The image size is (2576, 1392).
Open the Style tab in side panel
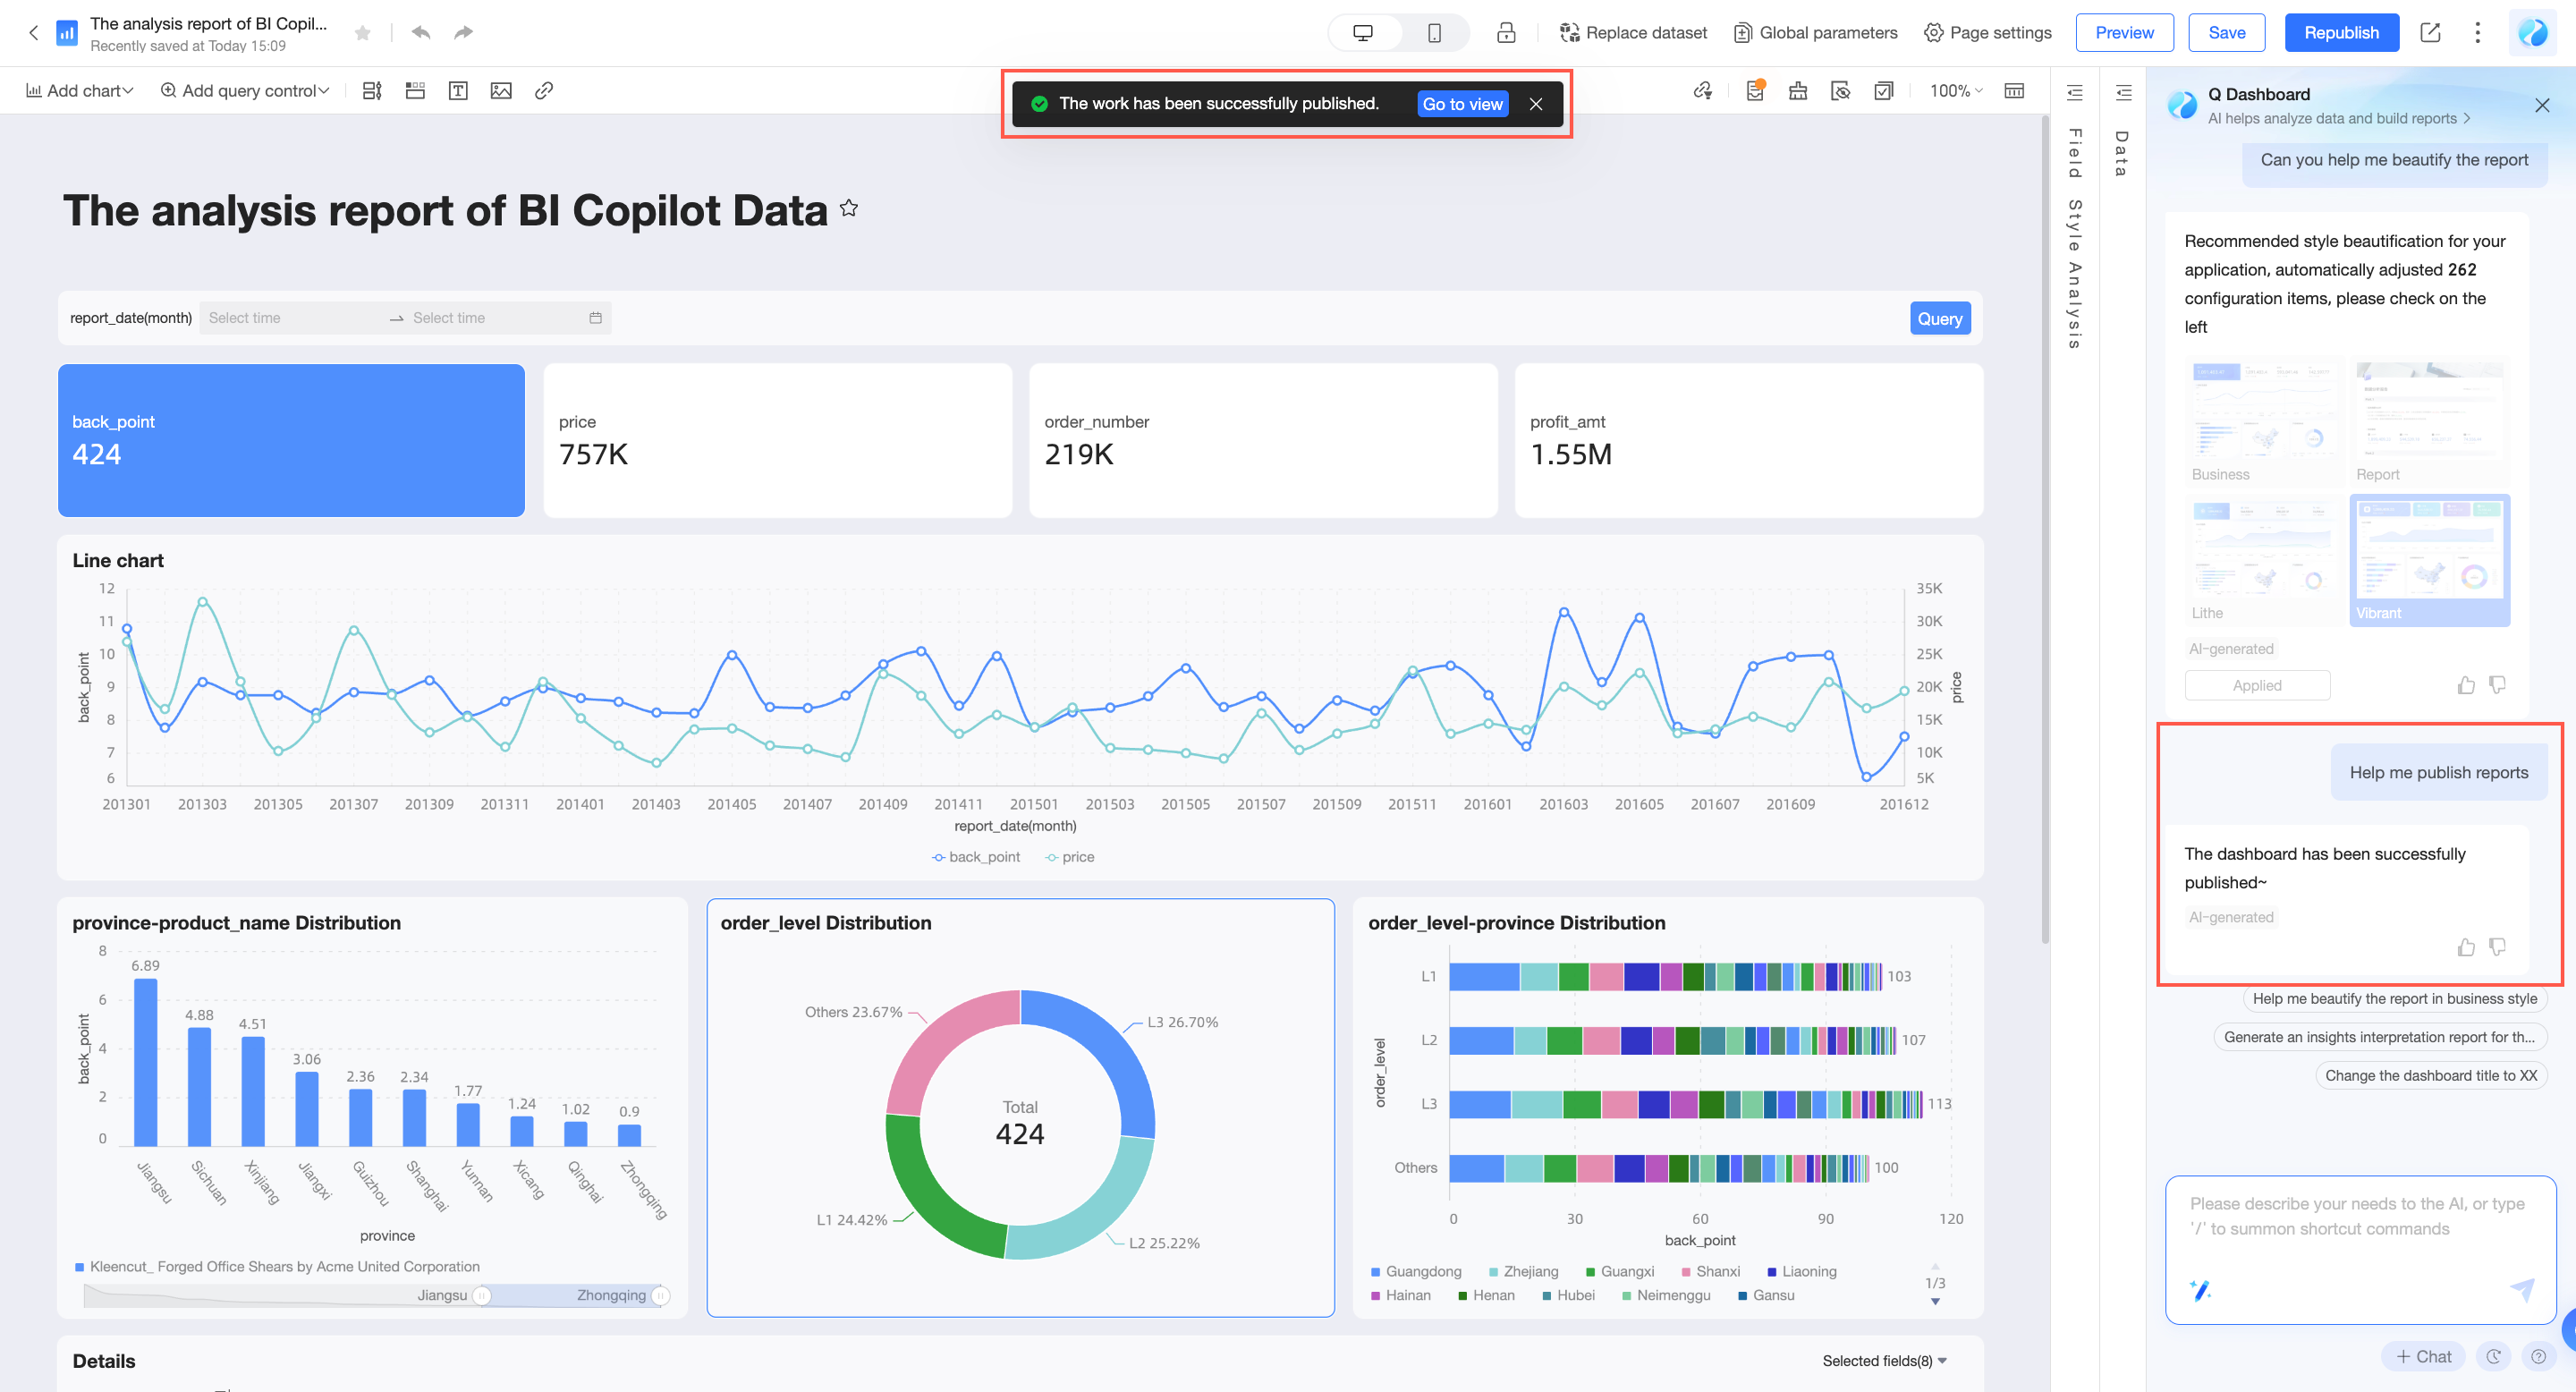pyautogui.click(x=2075, y=225)
